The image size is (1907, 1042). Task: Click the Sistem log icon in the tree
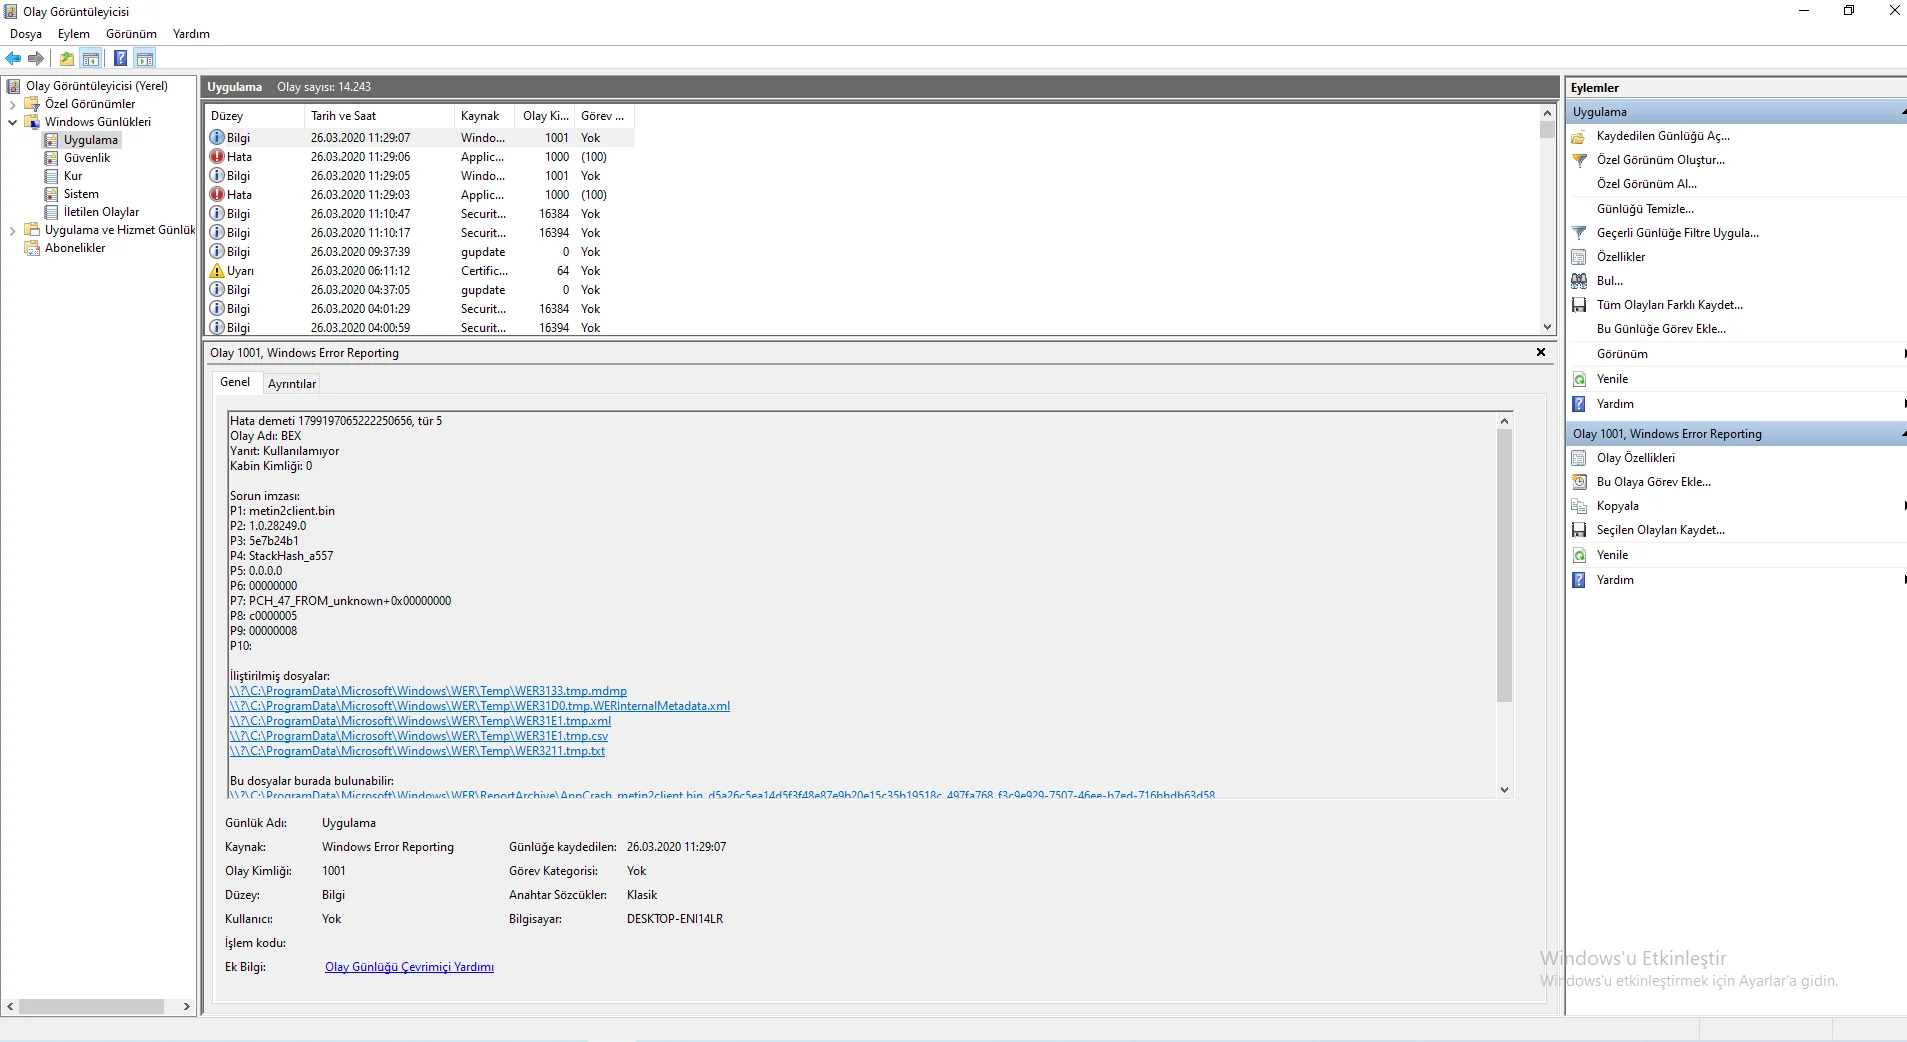[x=52, y=194]
